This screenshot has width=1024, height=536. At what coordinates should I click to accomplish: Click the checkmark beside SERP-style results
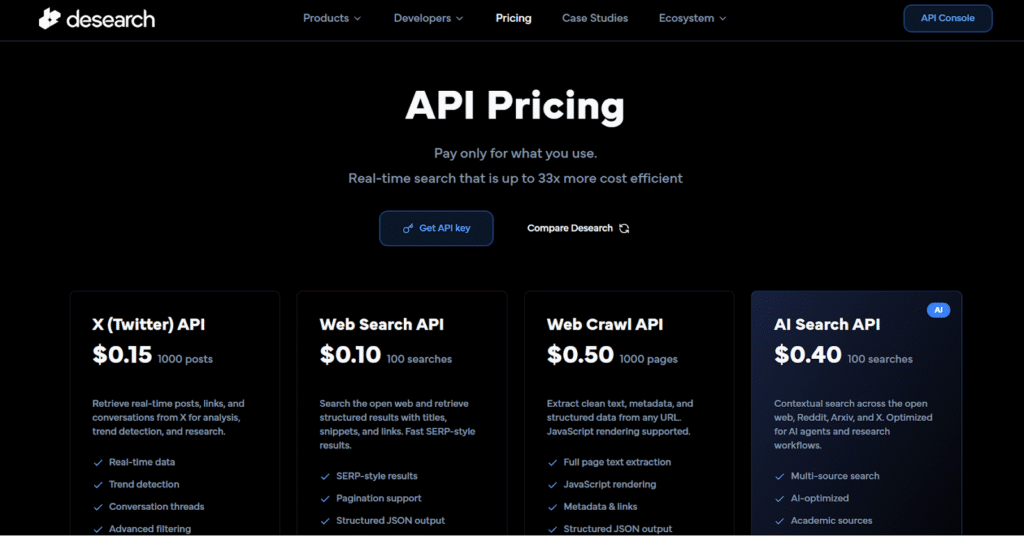[325, 476]
